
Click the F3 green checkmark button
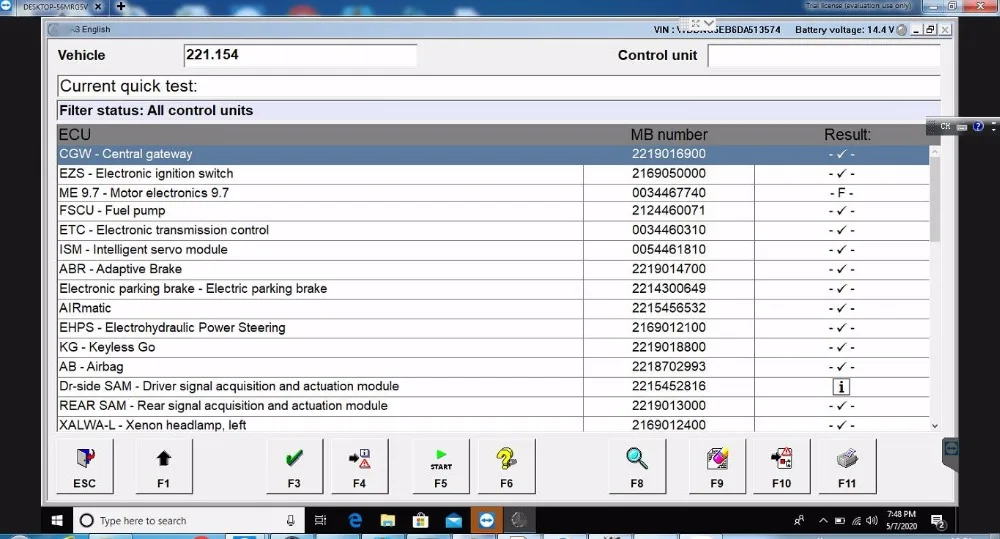(x=294, y=466)
